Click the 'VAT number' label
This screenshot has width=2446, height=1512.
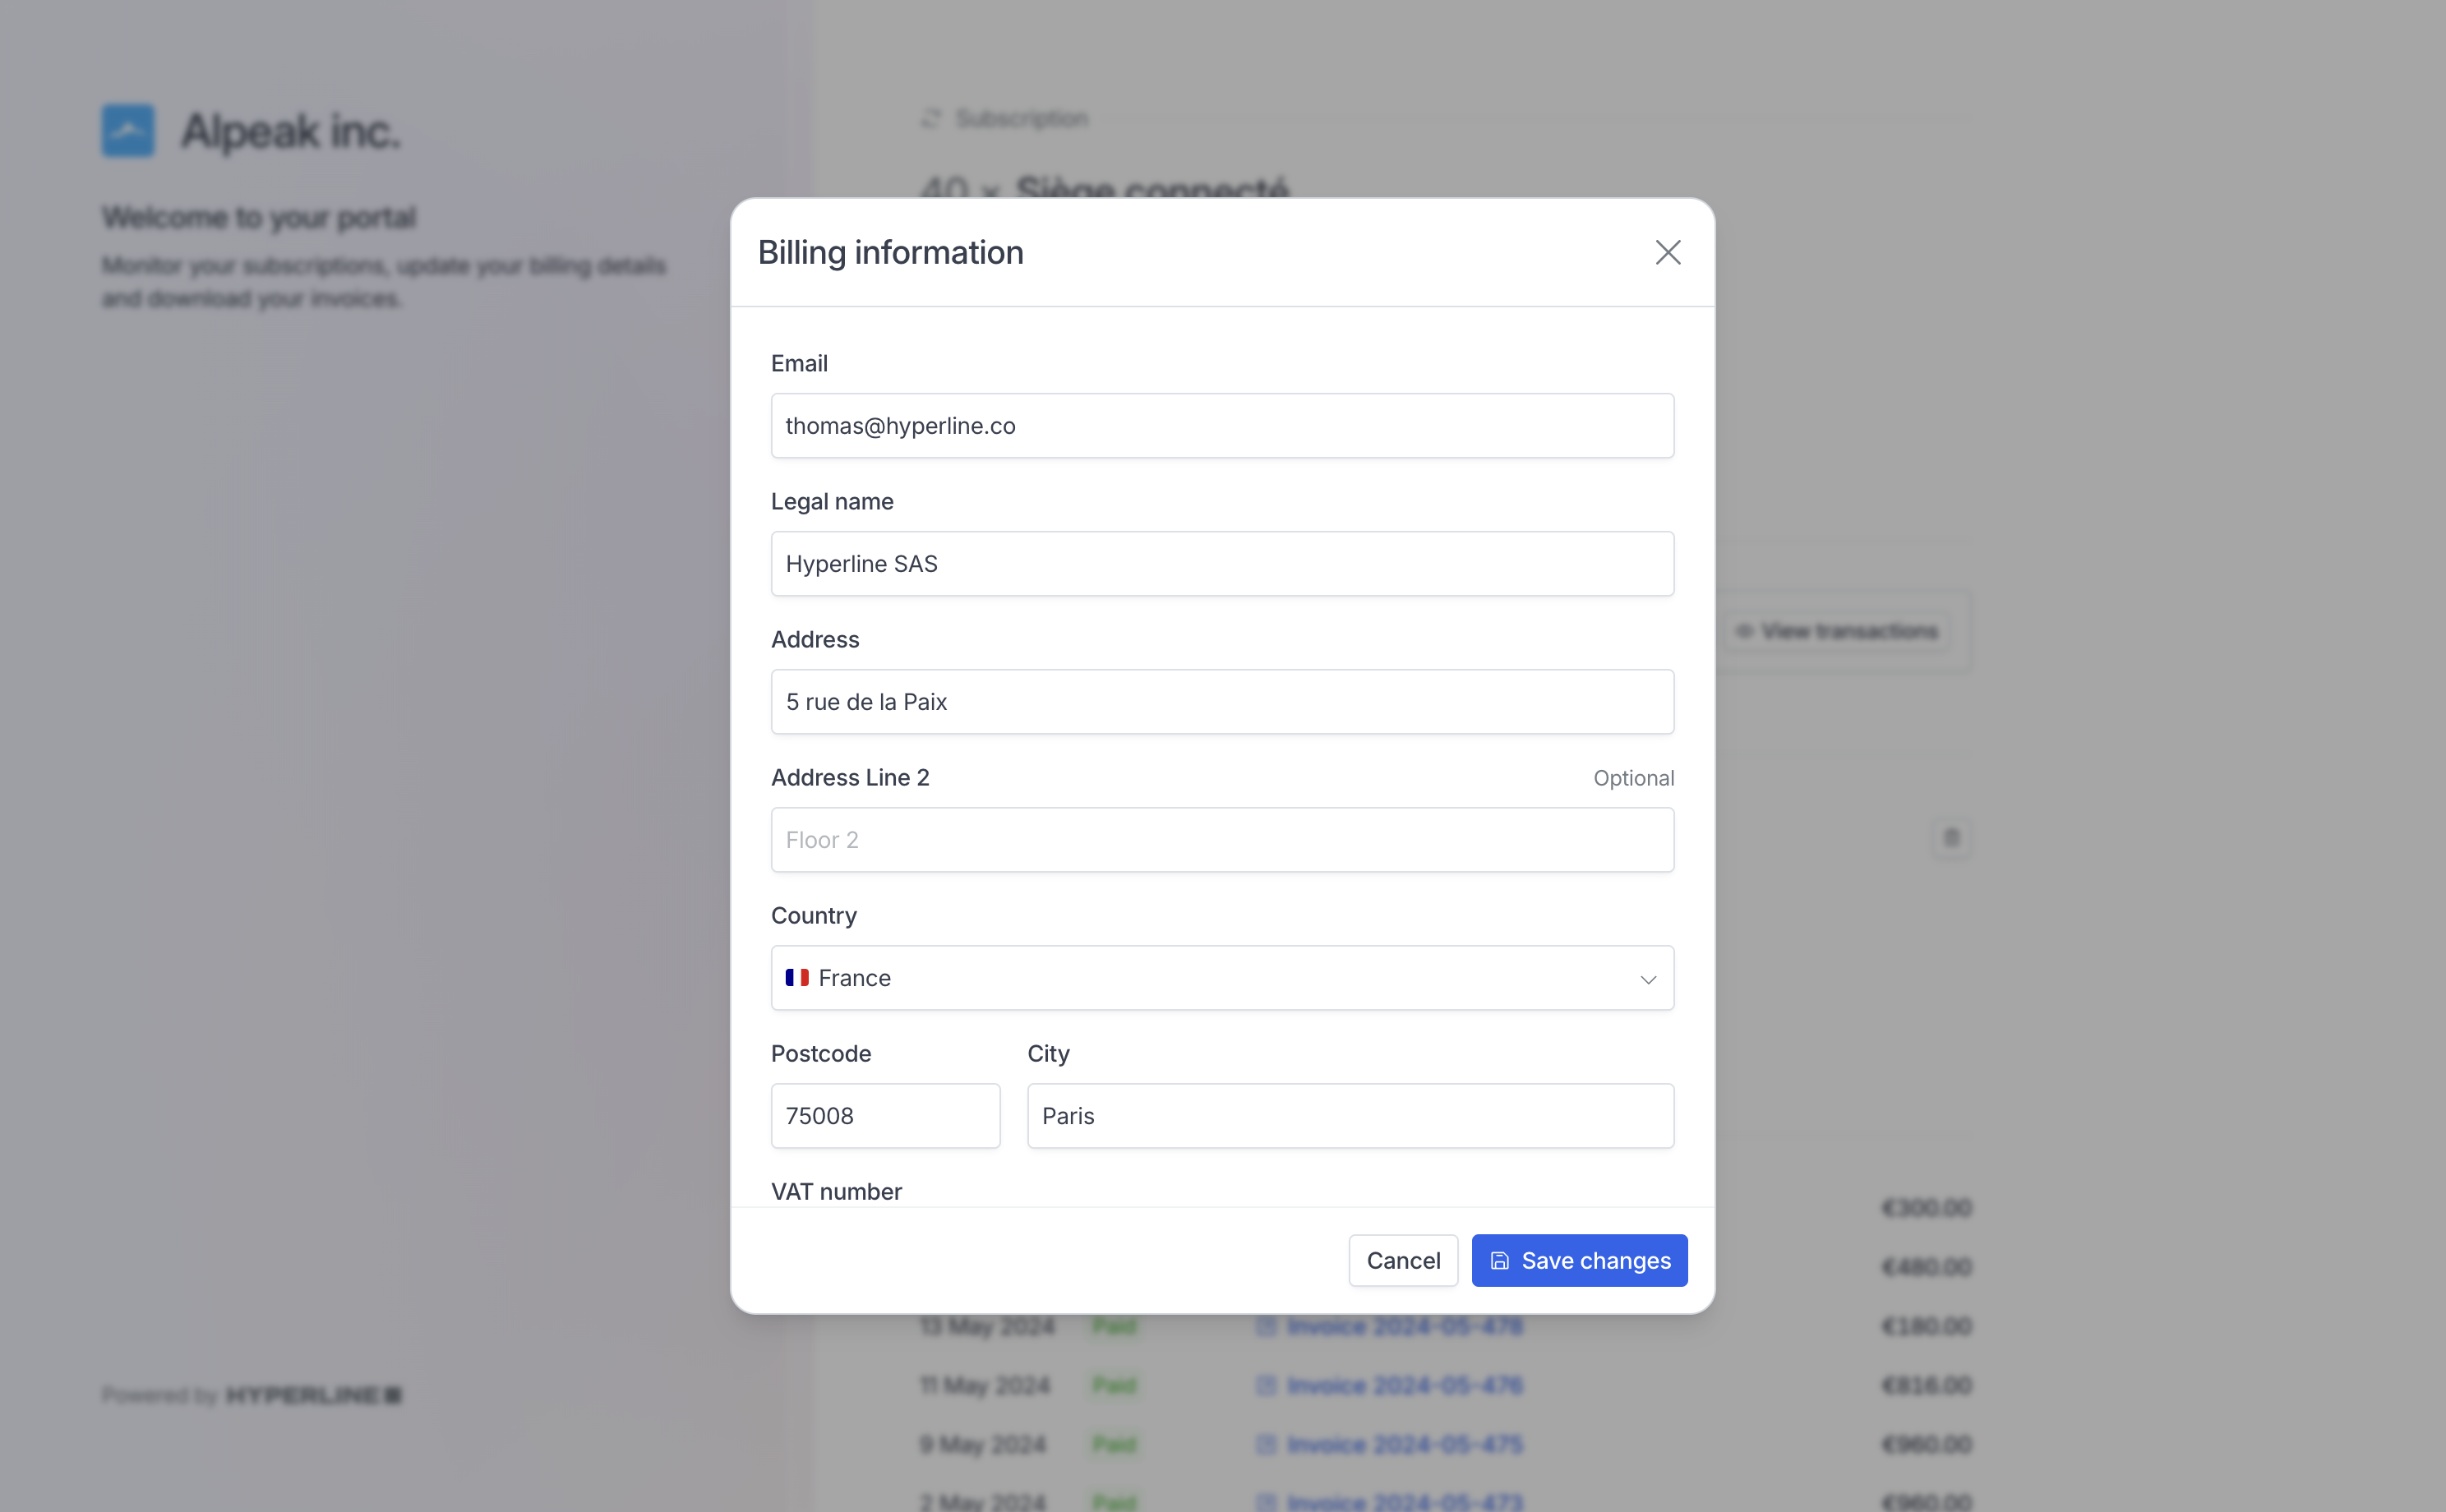click(836, 1192)
